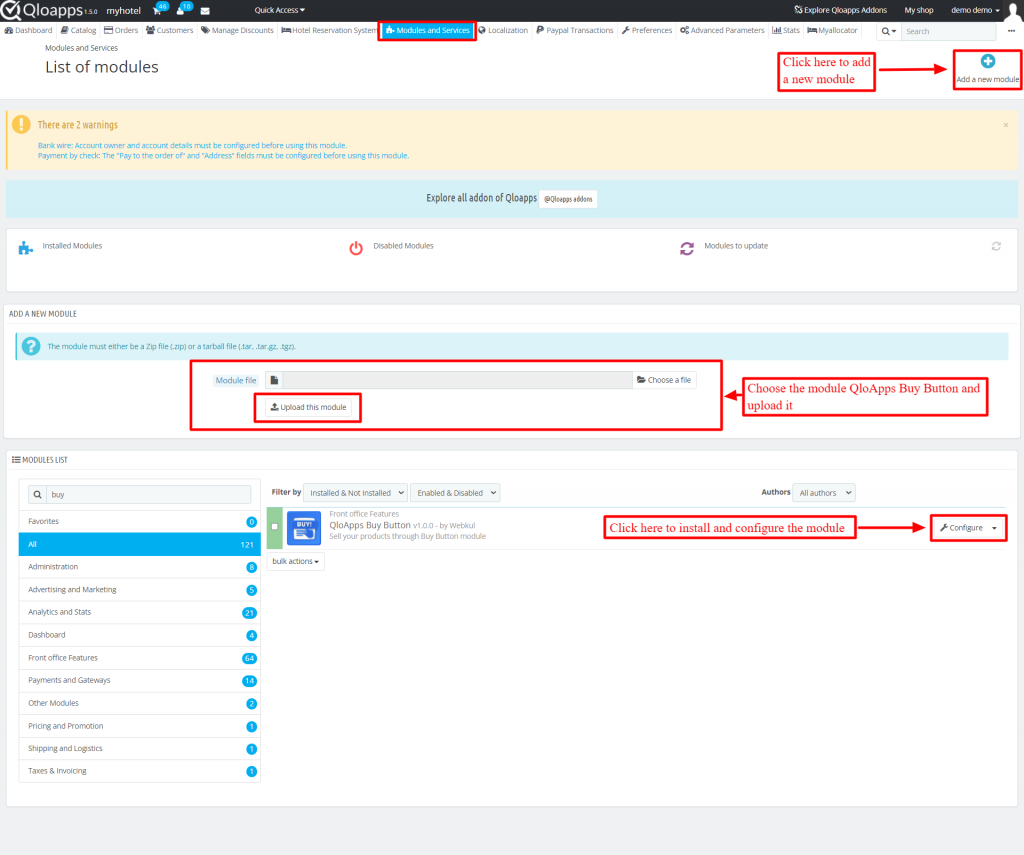Open the Manage Discounts menu

(x=238, y=31)
